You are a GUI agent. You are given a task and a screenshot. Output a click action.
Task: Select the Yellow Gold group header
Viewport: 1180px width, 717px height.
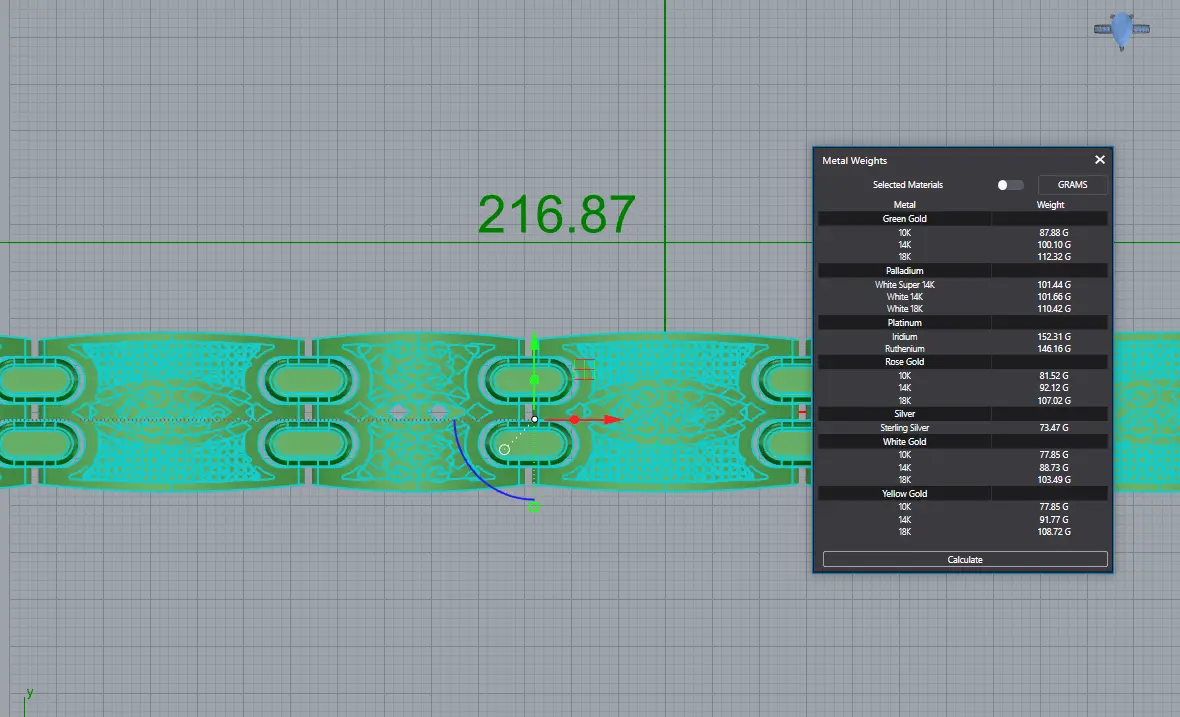pyautogui.click(x=904, y=493)
